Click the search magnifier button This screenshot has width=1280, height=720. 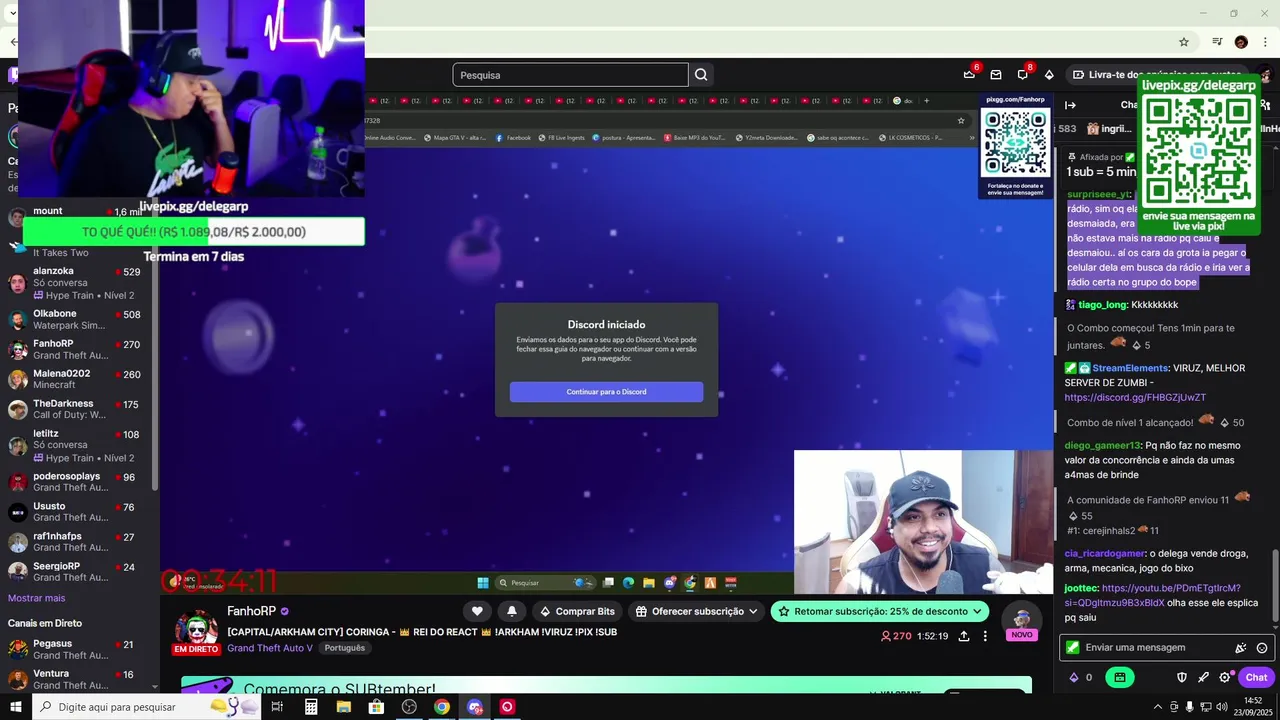pyautogui.click(x=701, y=75)
